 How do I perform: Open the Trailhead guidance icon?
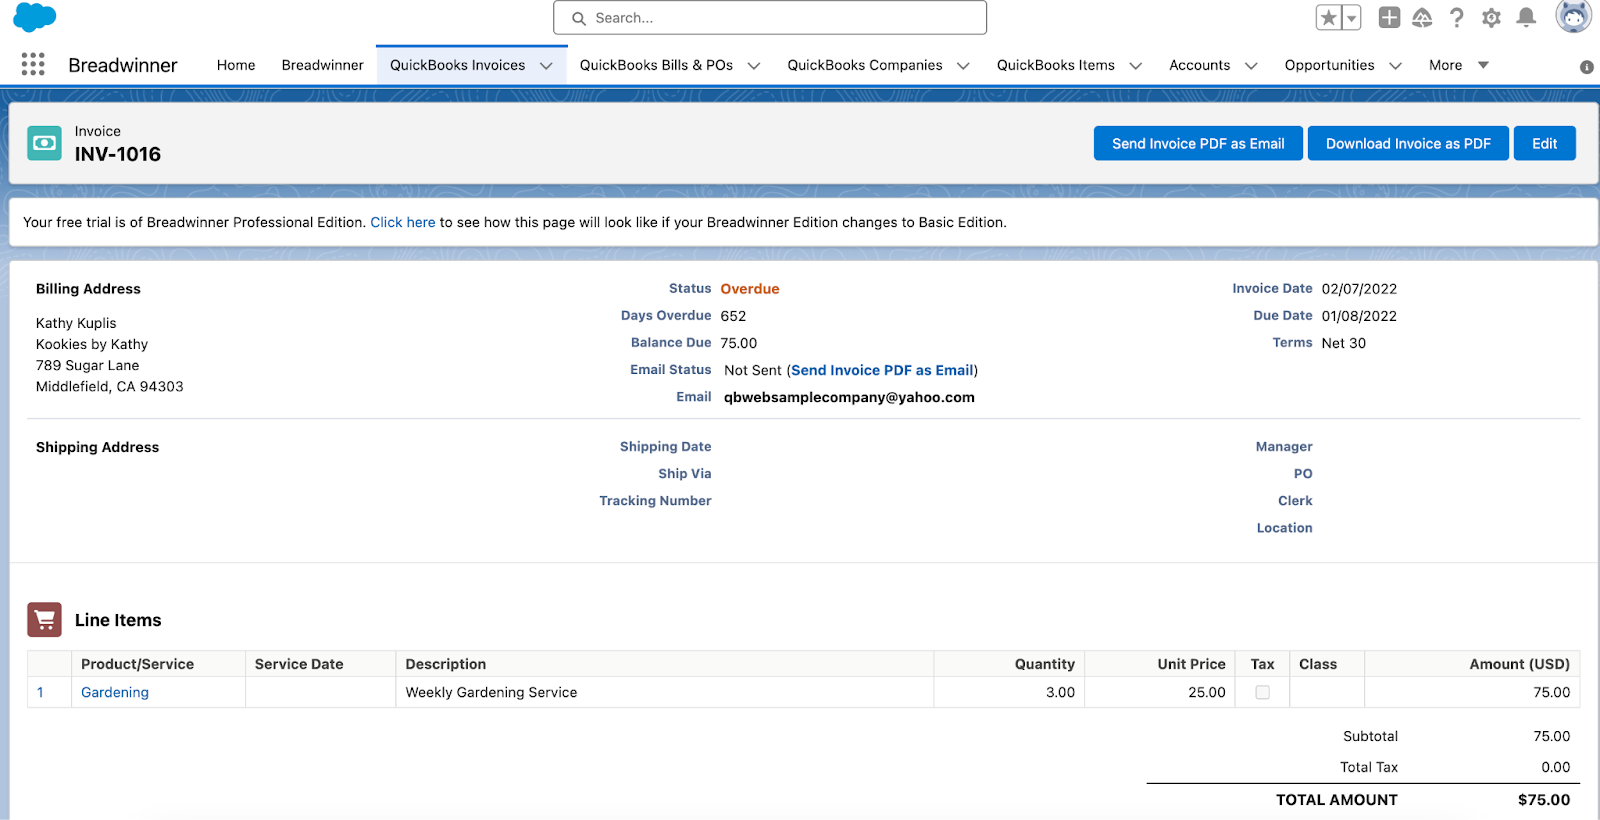pos(1422,18)
